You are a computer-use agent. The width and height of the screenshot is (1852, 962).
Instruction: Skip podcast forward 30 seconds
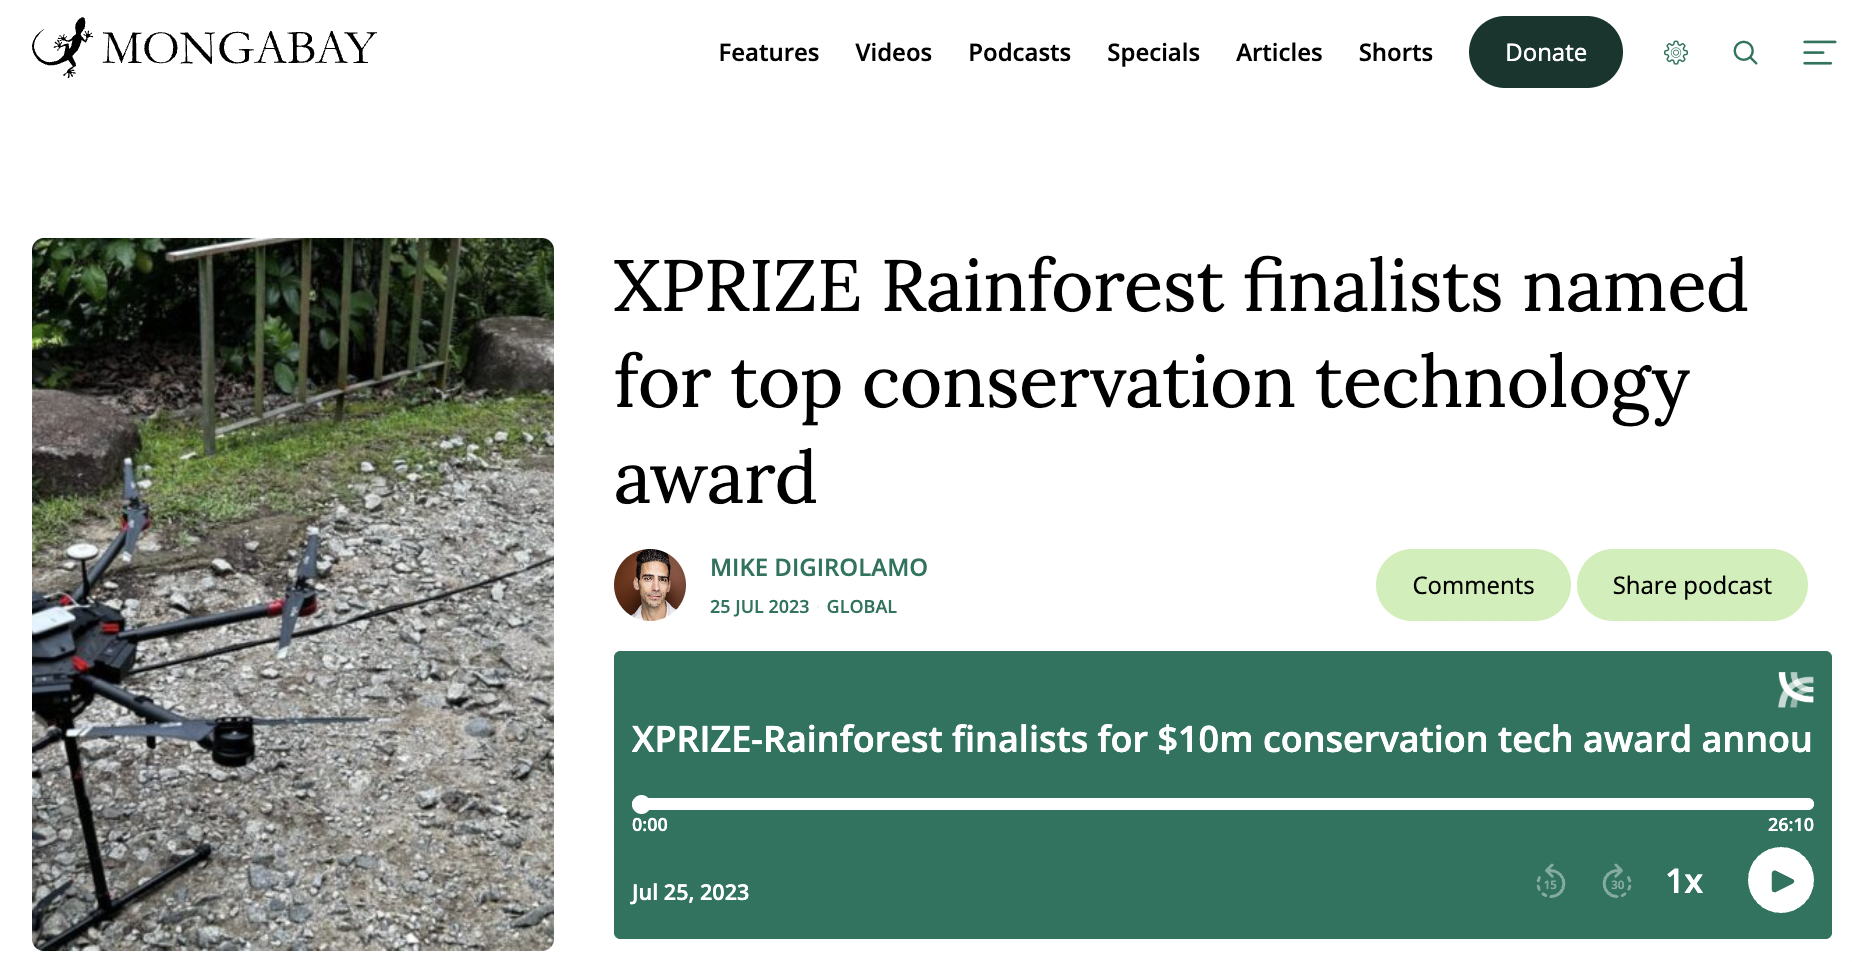click(1617, 882)
